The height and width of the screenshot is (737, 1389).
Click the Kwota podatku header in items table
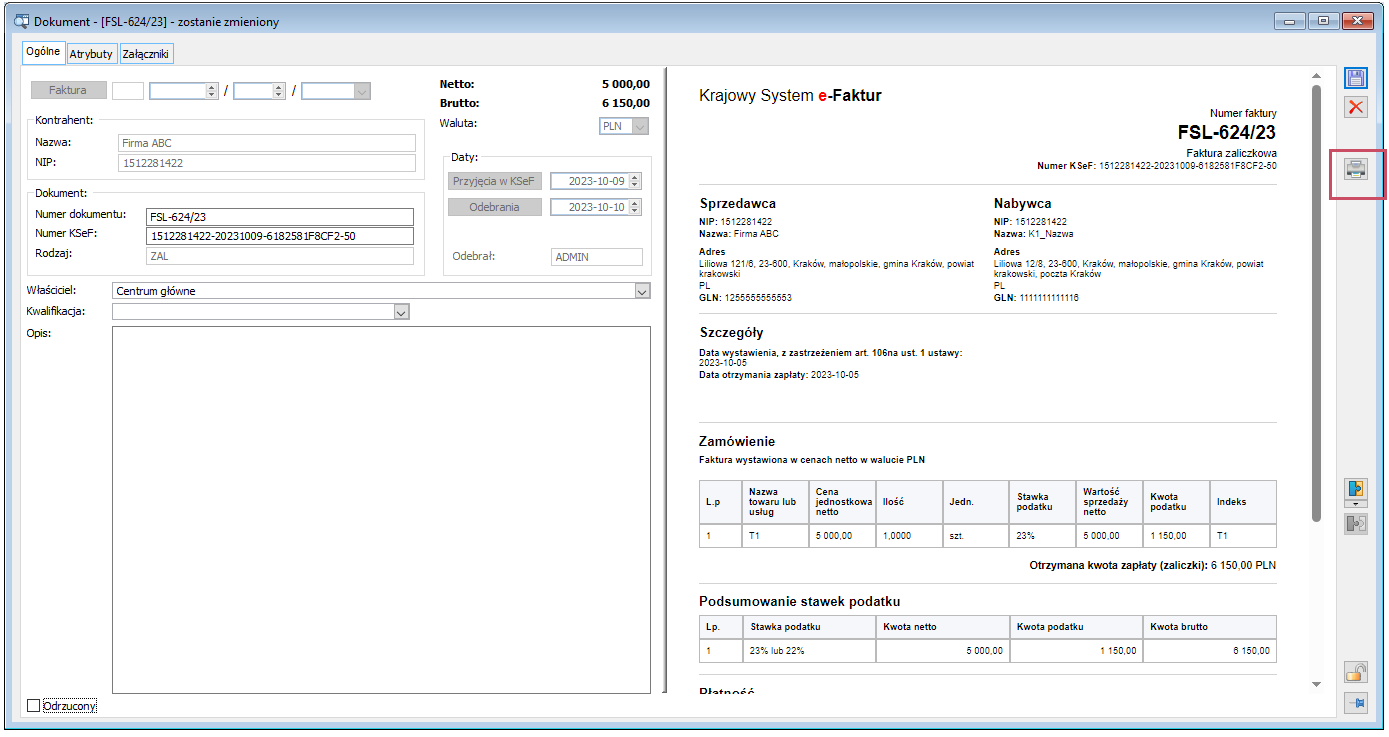click(x=1176, y=501)
